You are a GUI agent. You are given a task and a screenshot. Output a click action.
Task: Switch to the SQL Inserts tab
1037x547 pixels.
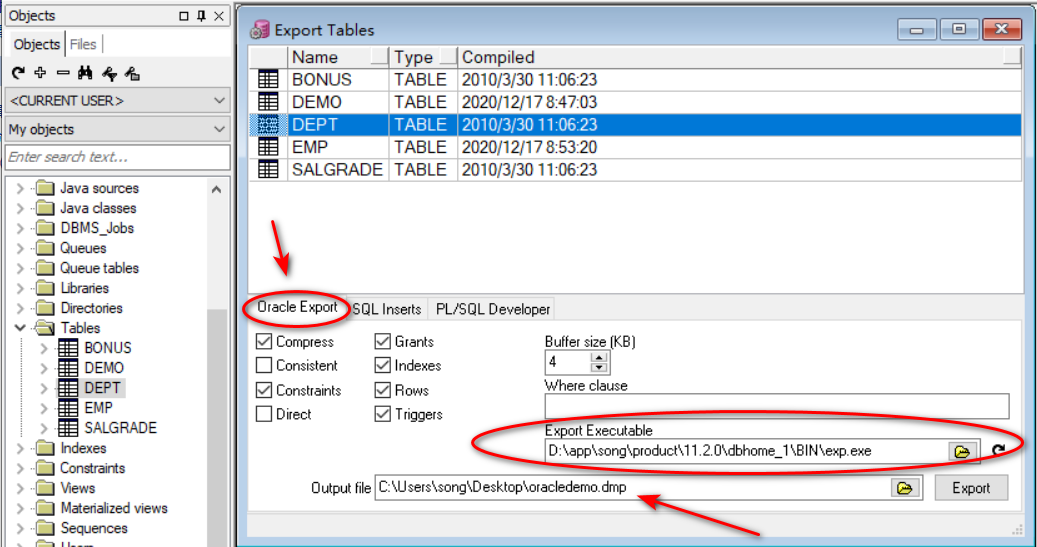[x=387, y=309]
